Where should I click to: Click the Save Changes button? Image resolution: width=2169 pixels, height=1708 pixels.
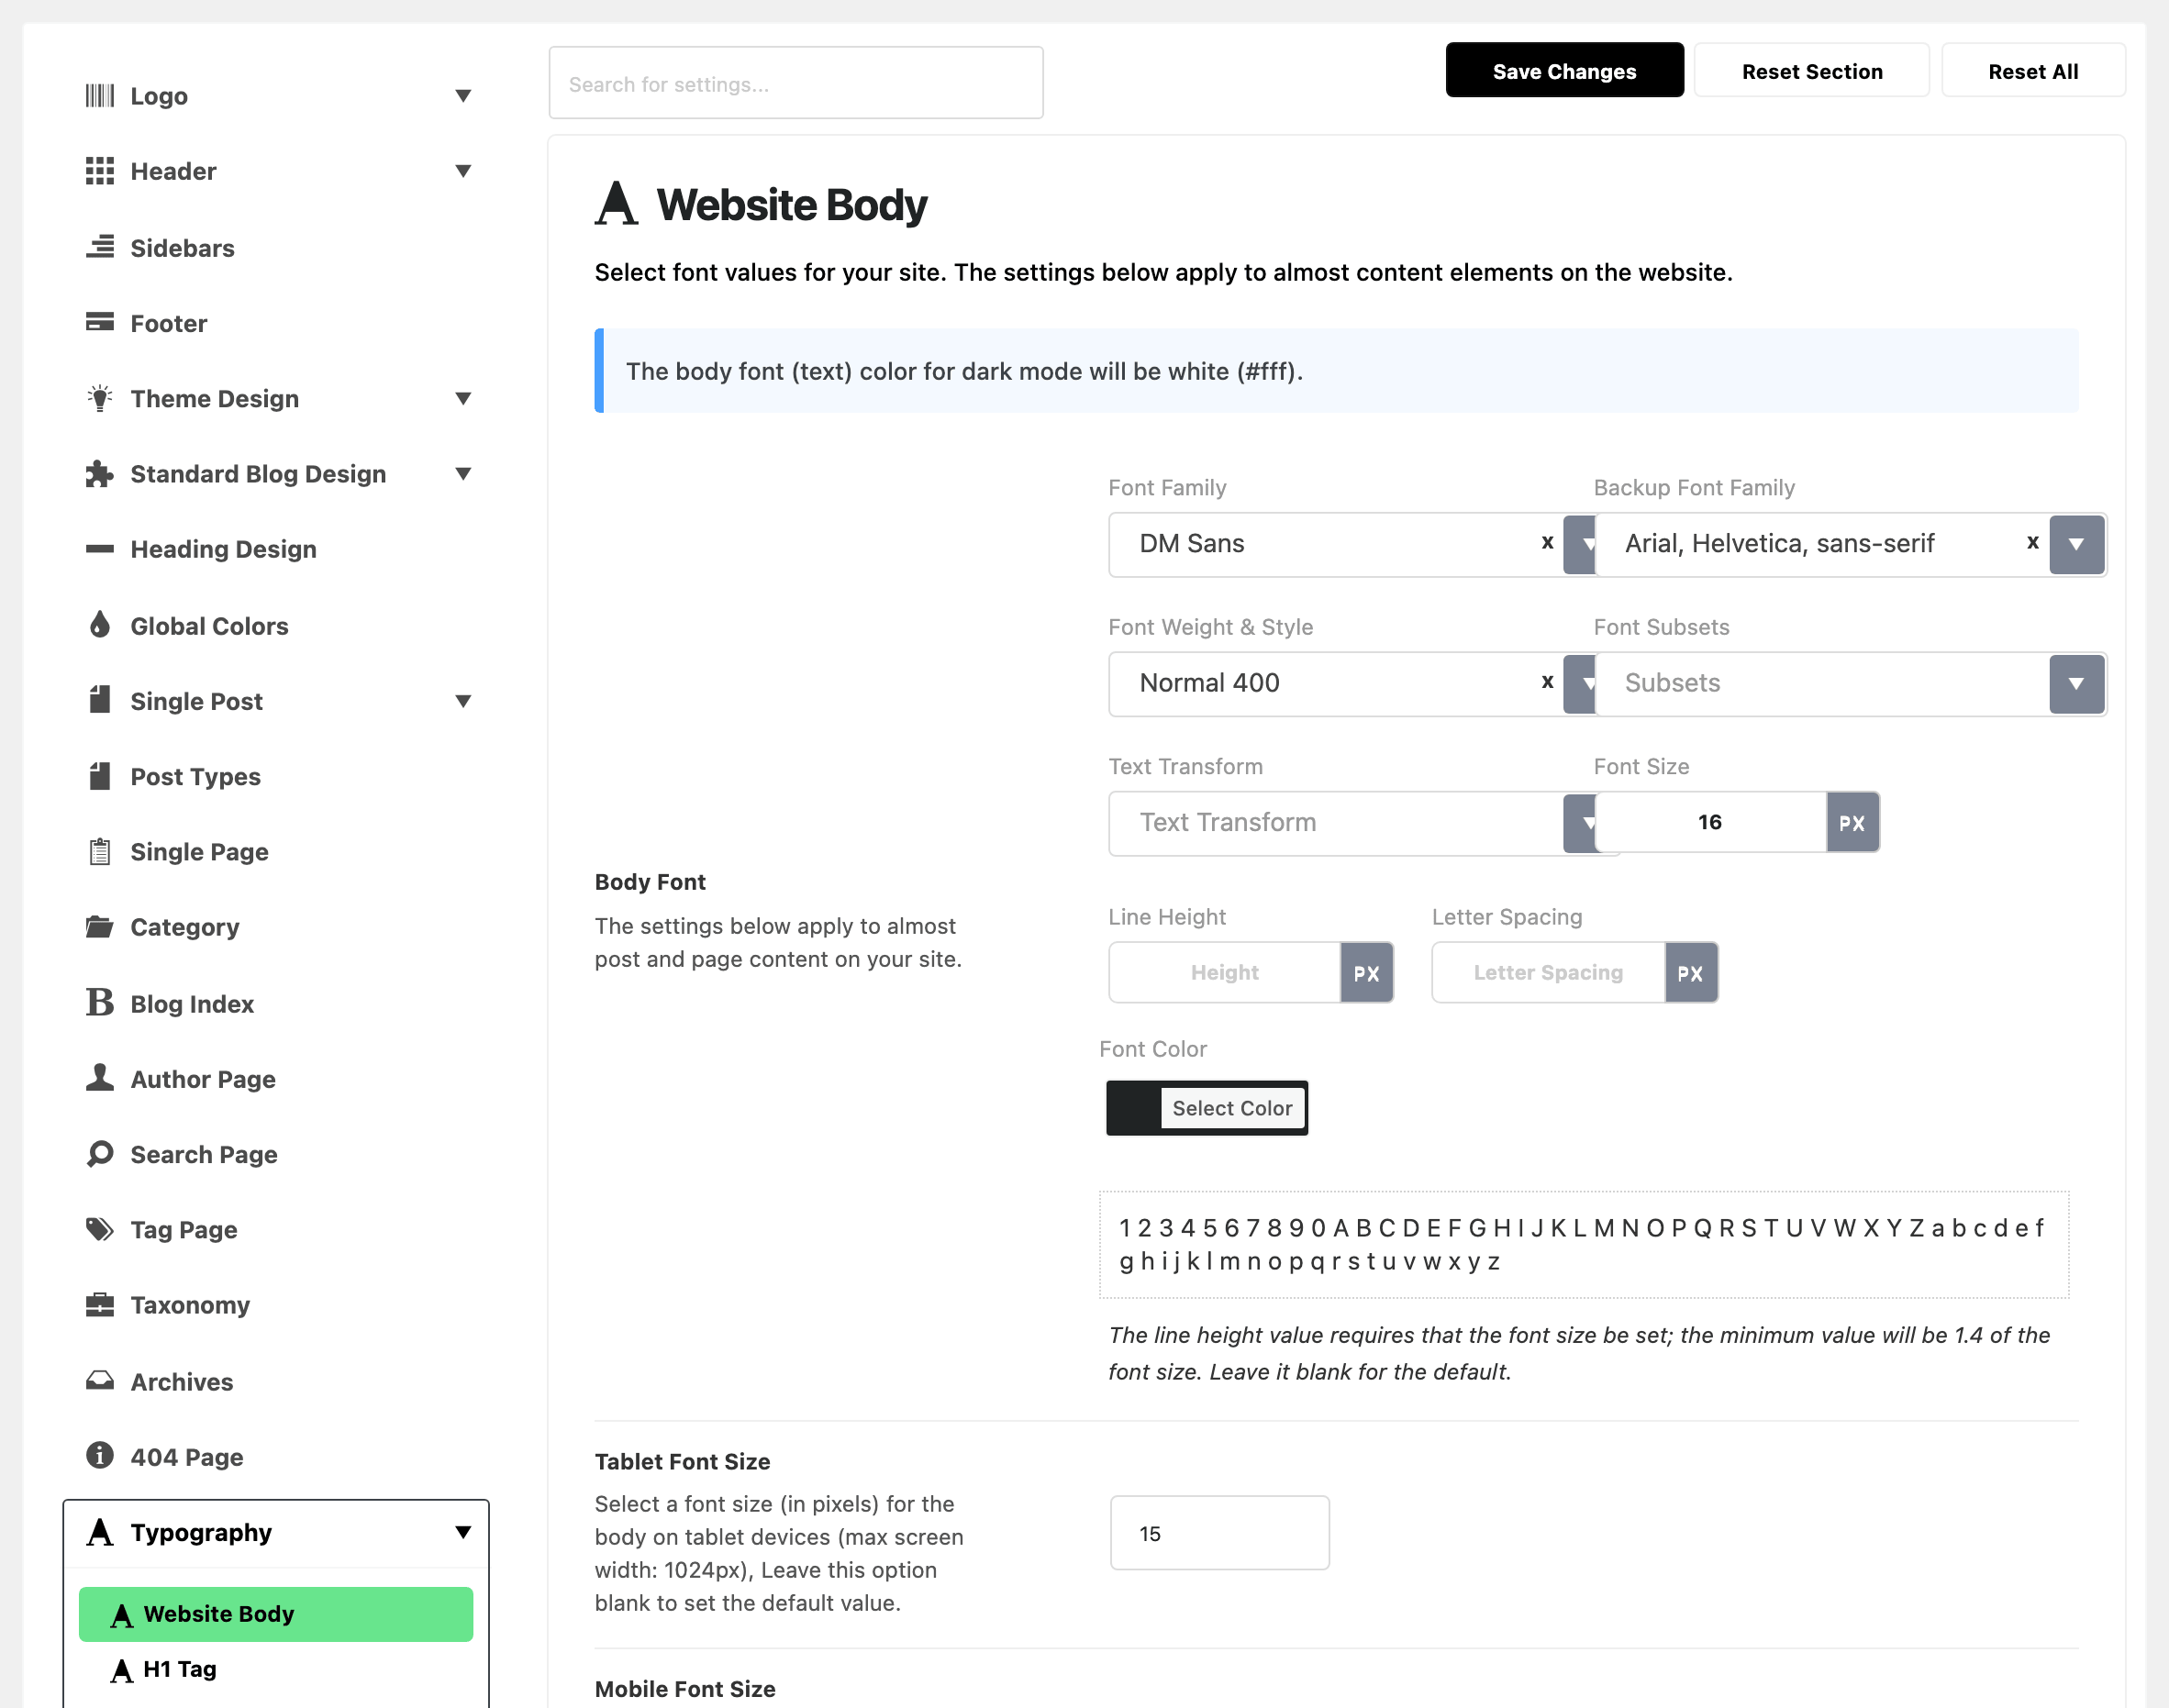[1564, 71]
